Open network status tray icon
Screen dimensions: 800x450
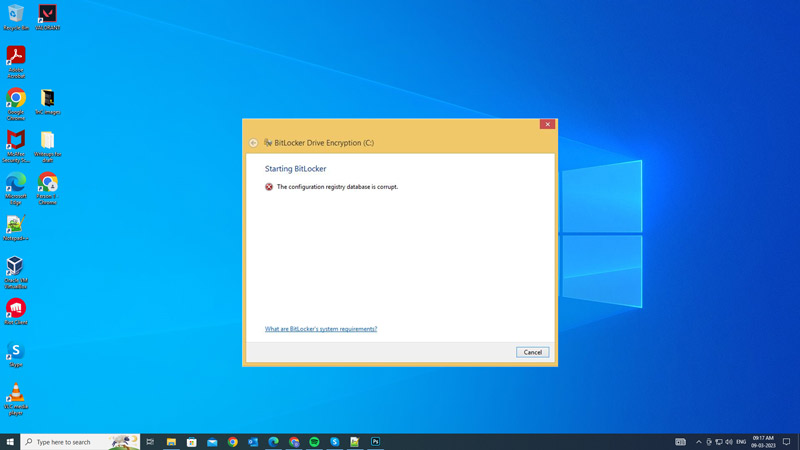(x=719, y=442)
